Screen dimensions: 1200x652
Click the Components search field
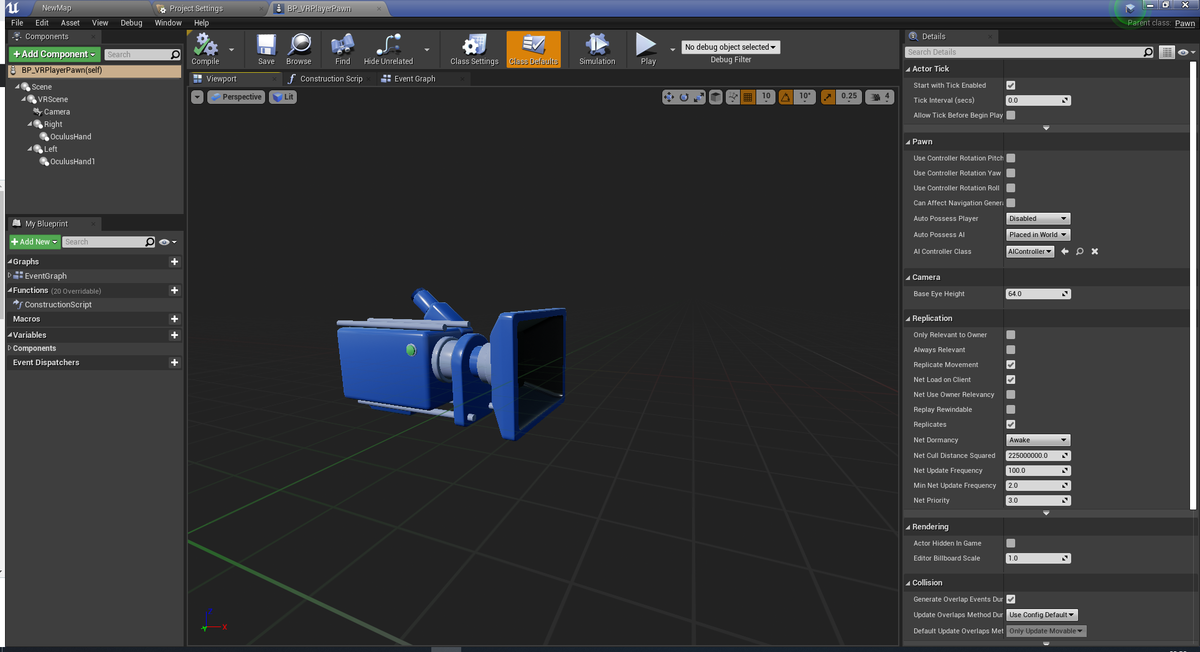click(143, 54)
